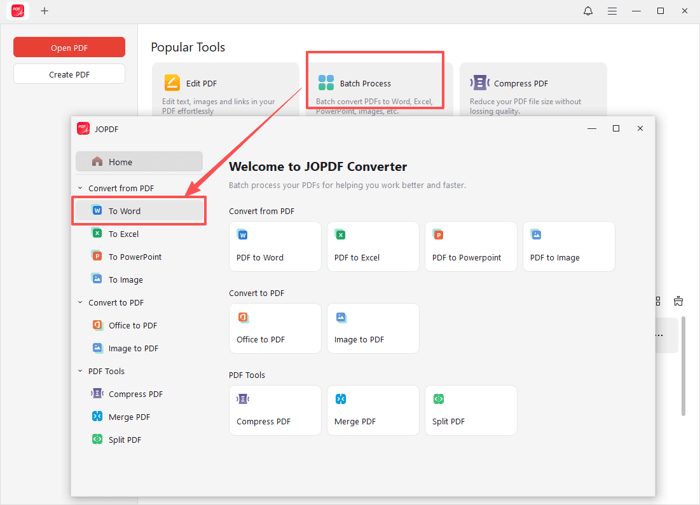Click the three-dots more button at right edge

659,335
